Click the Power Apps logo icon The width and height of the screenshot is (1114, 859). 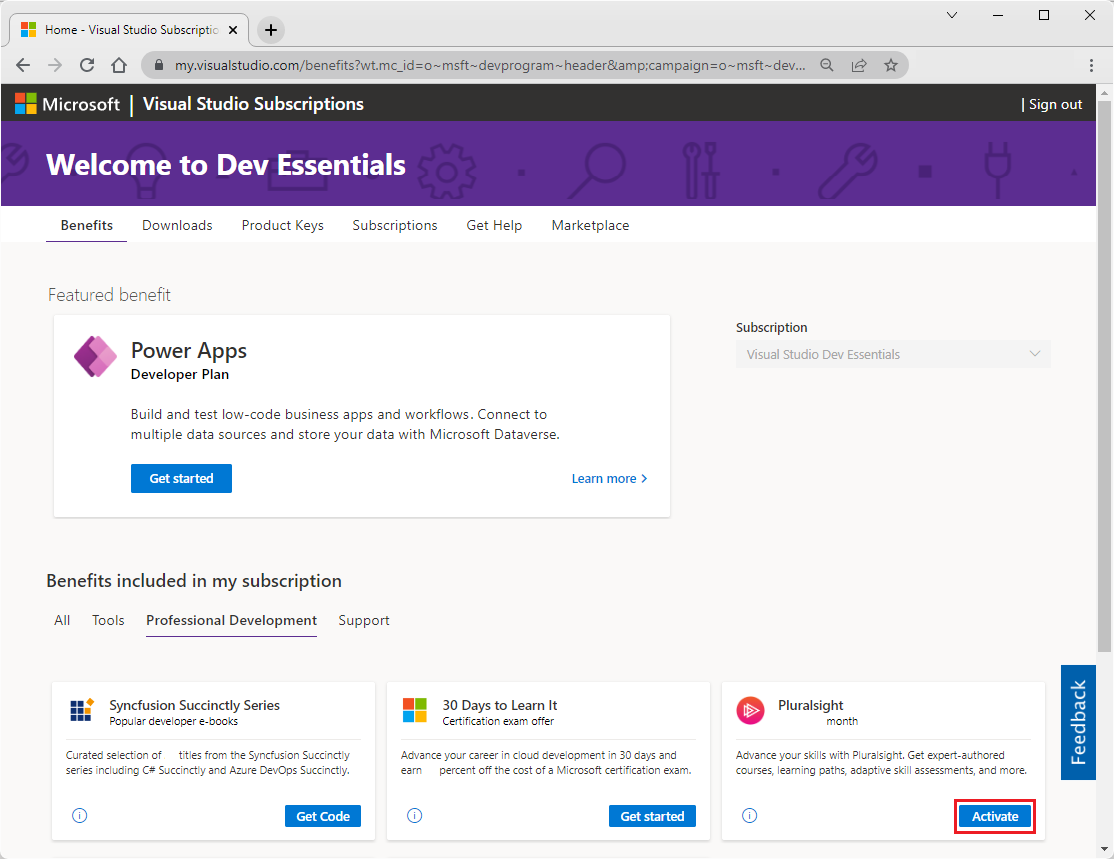[96, 357]
